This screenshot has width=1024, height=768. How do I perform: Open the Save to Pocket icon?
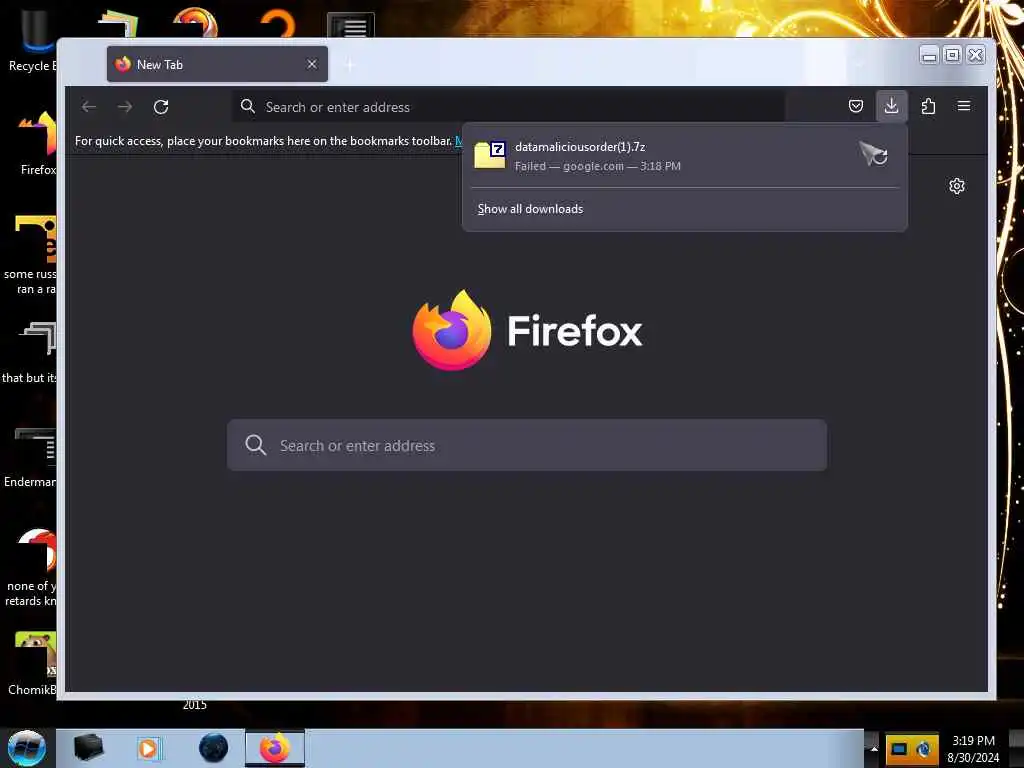856,106
